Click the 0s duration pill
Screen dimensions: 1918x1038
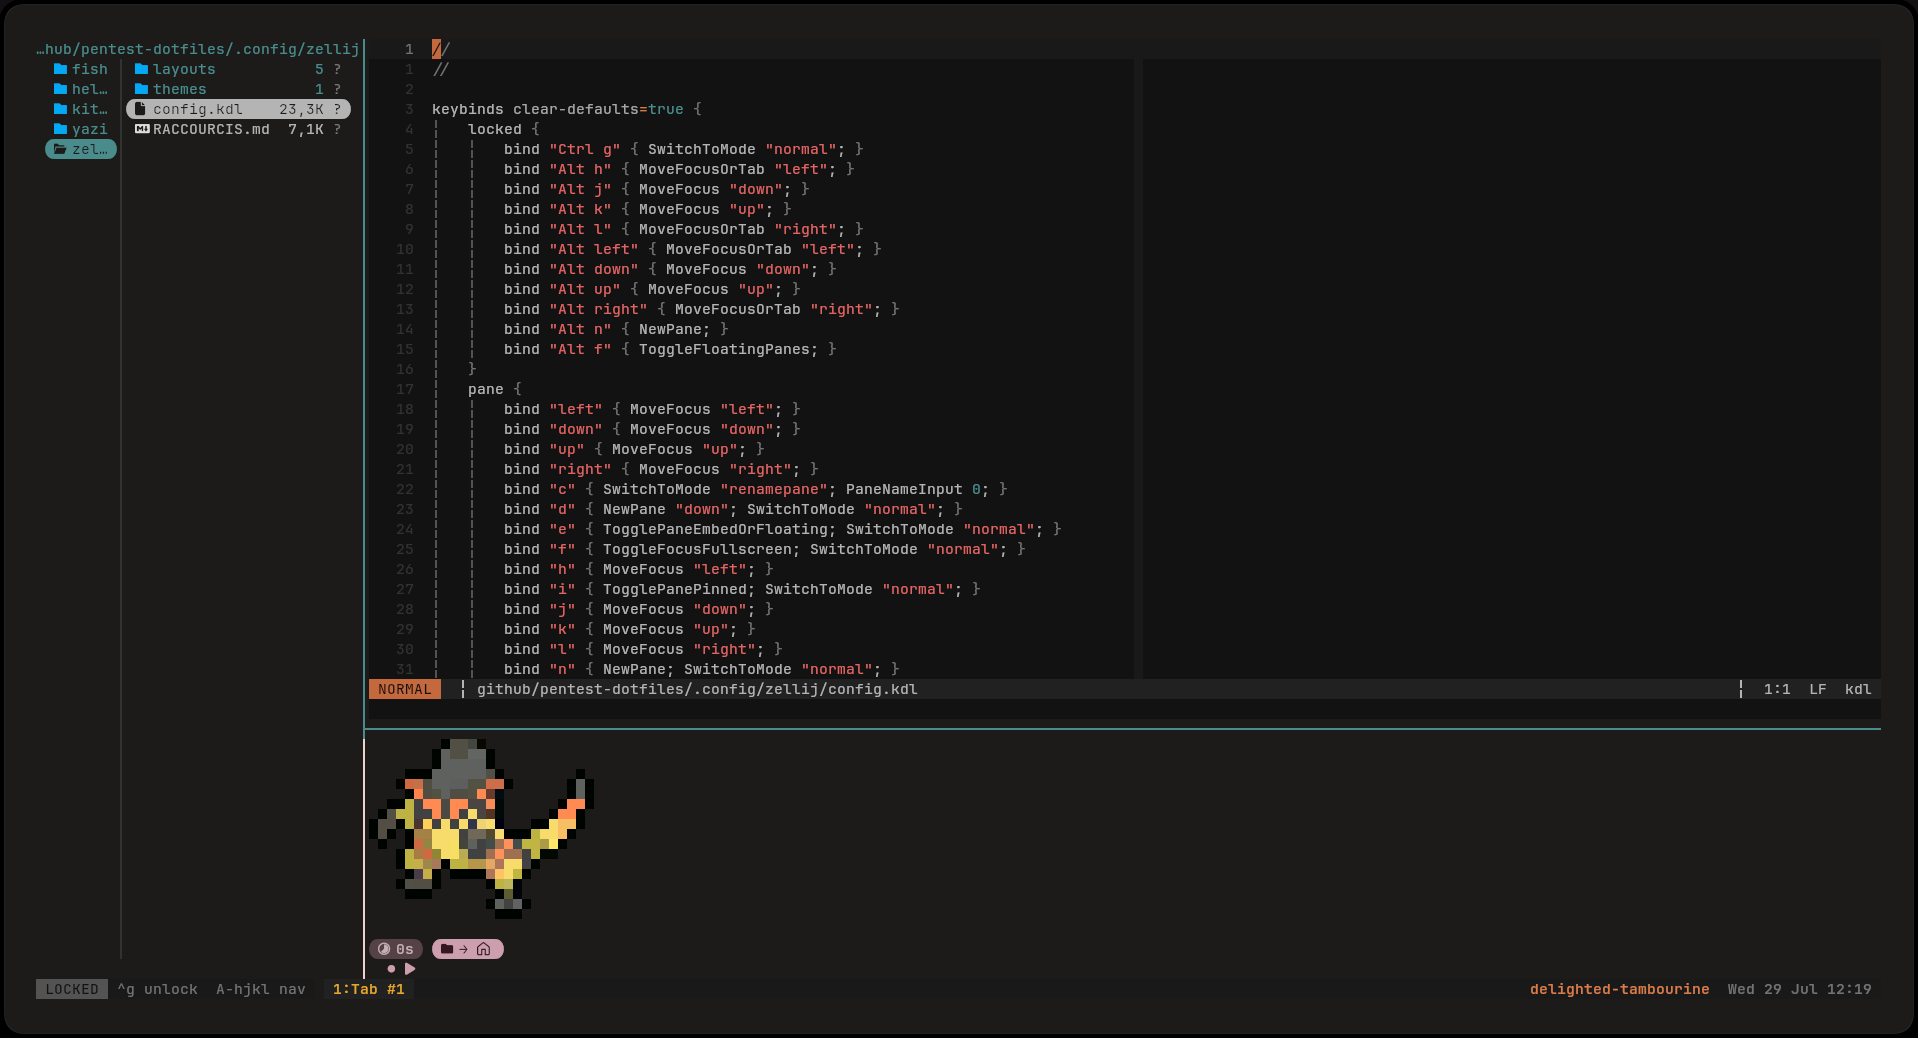[x=396, y=949]
